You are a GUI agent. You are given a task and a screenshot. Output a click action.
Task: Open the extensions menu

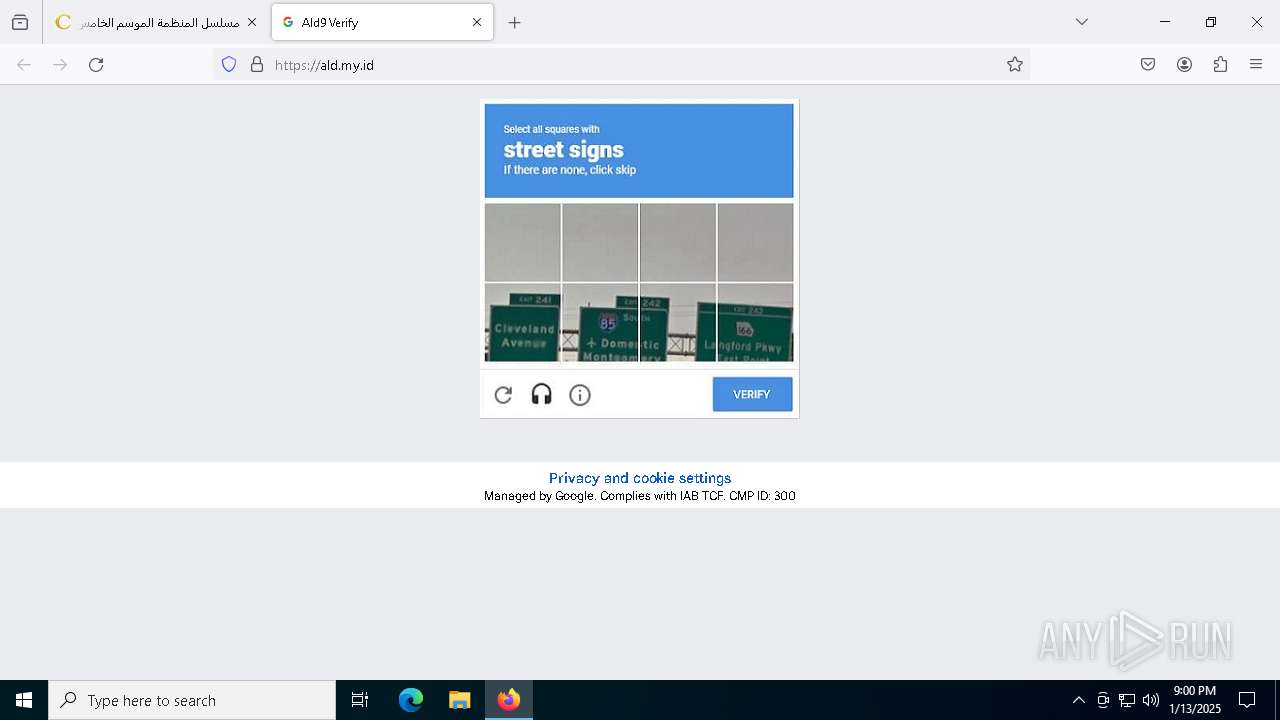click(x=1220, y=65)
